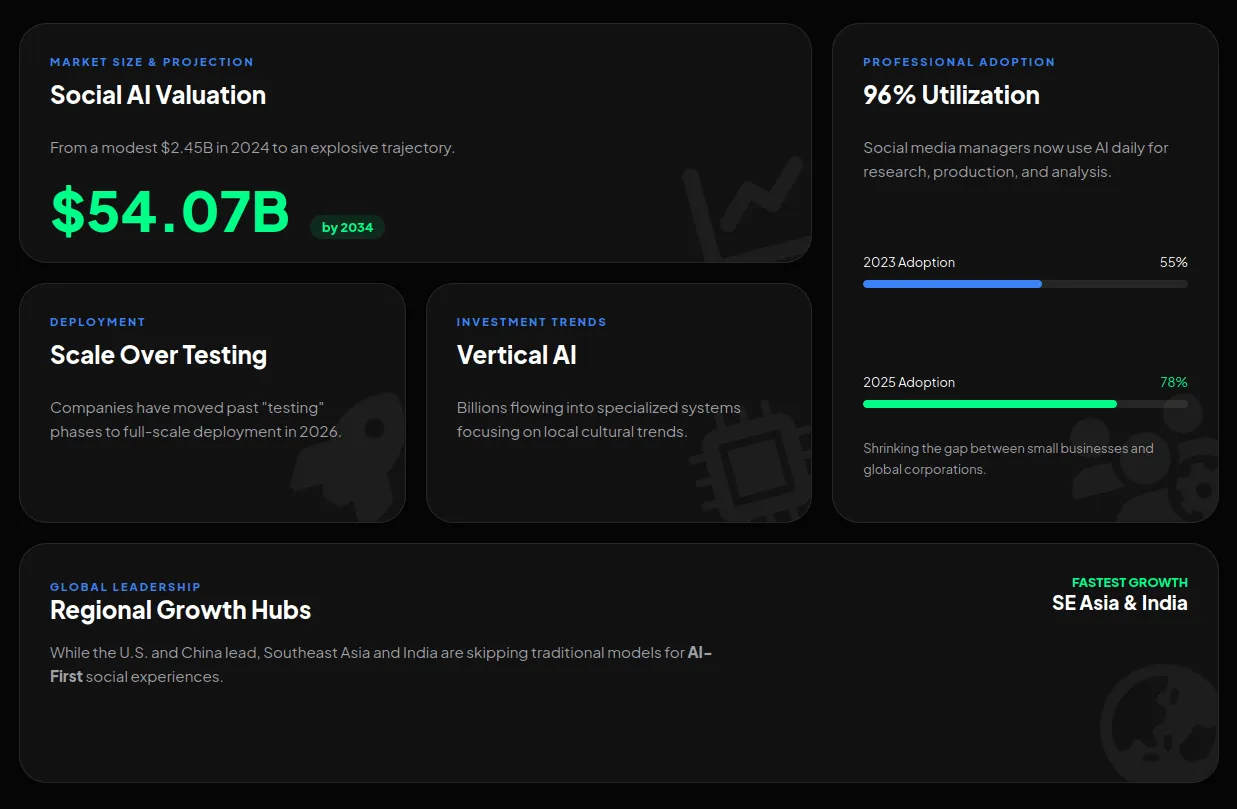Click the line chart icon in the valuation card
The image size is (1237, 809).
pos(745,210)
